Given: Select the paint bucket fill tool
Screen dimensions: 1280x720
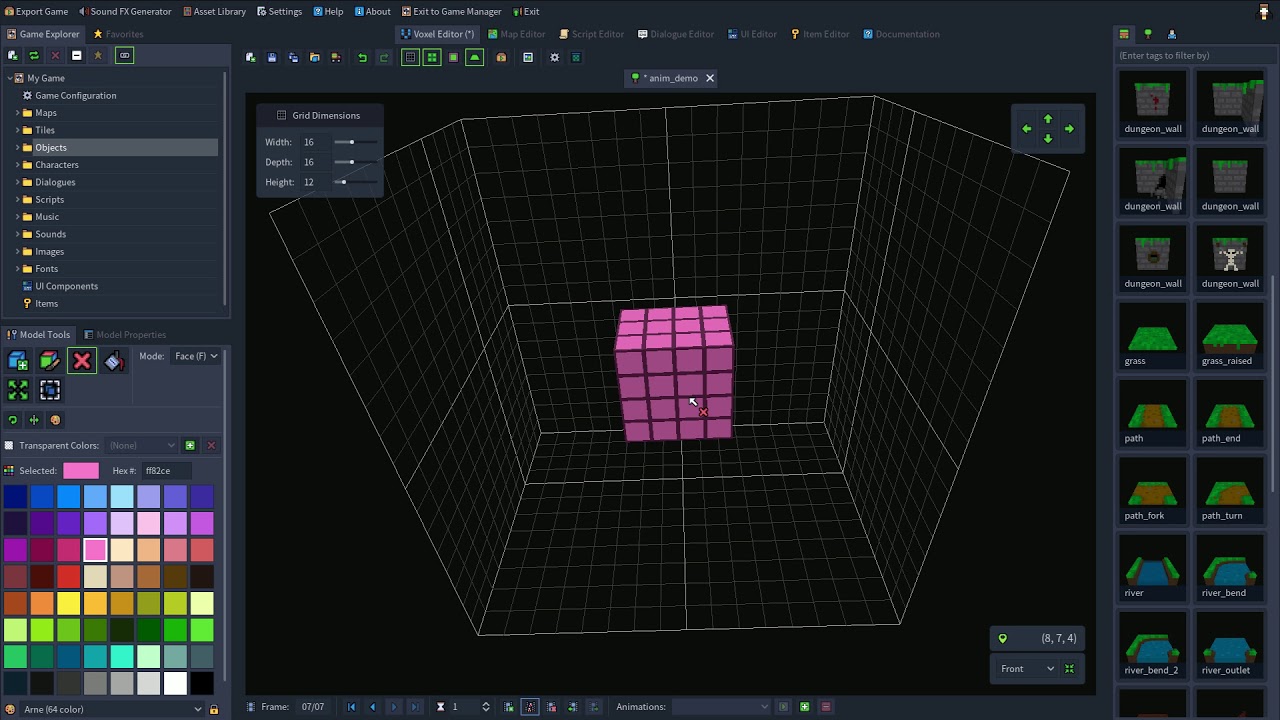Looking at the screenshot, I should coord(114,360).
